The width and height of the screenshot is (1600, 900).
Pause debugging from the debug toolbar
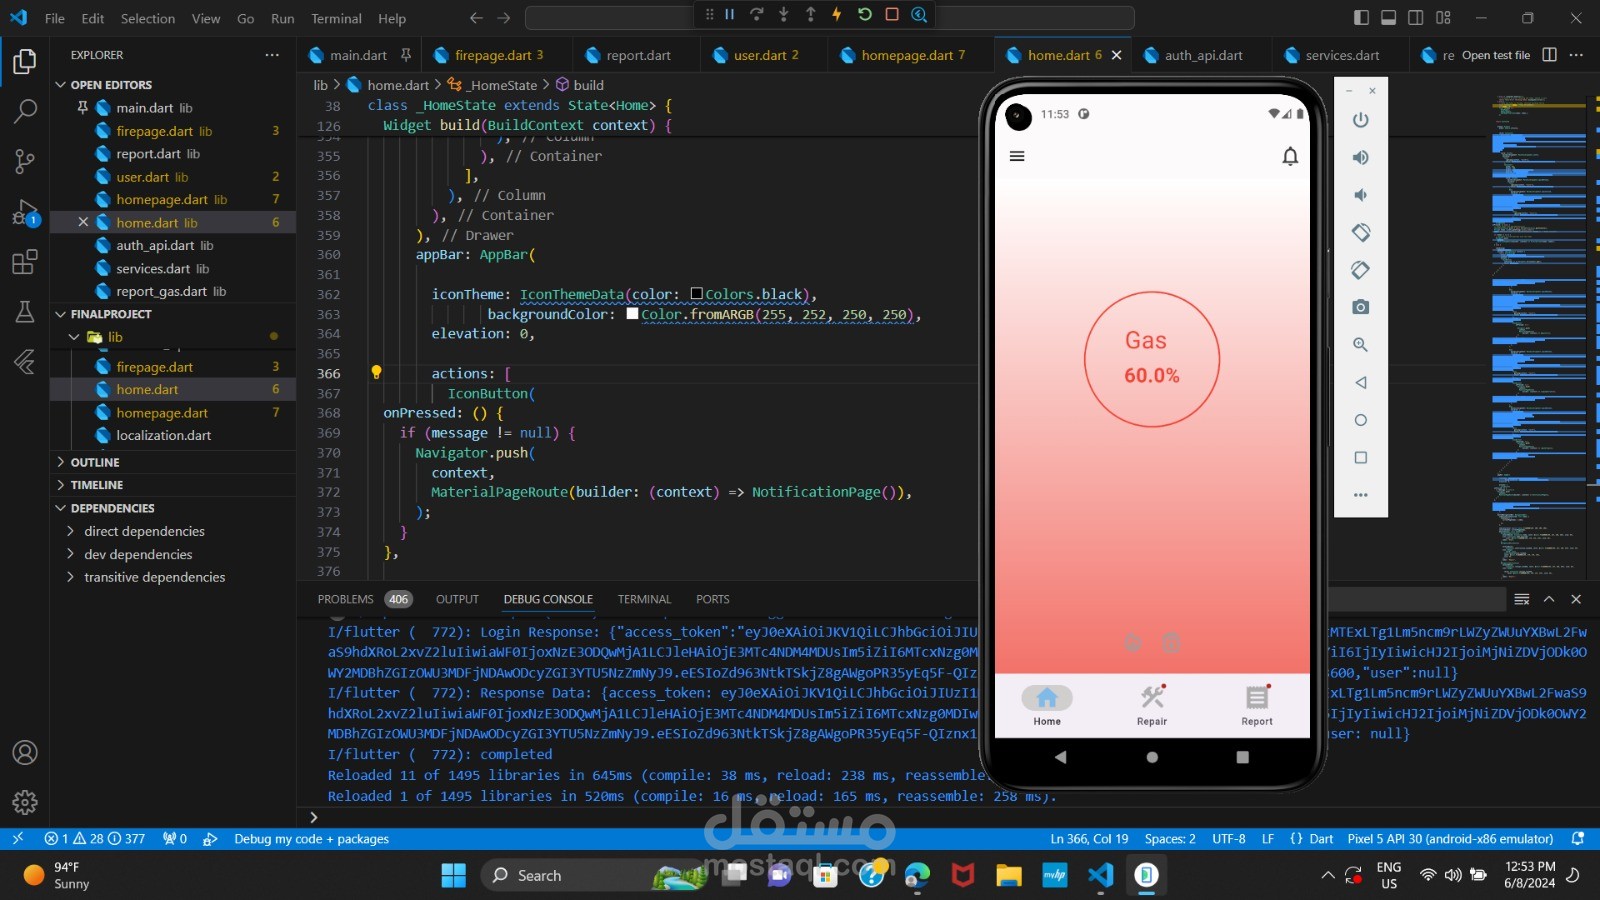pos(730,14)
